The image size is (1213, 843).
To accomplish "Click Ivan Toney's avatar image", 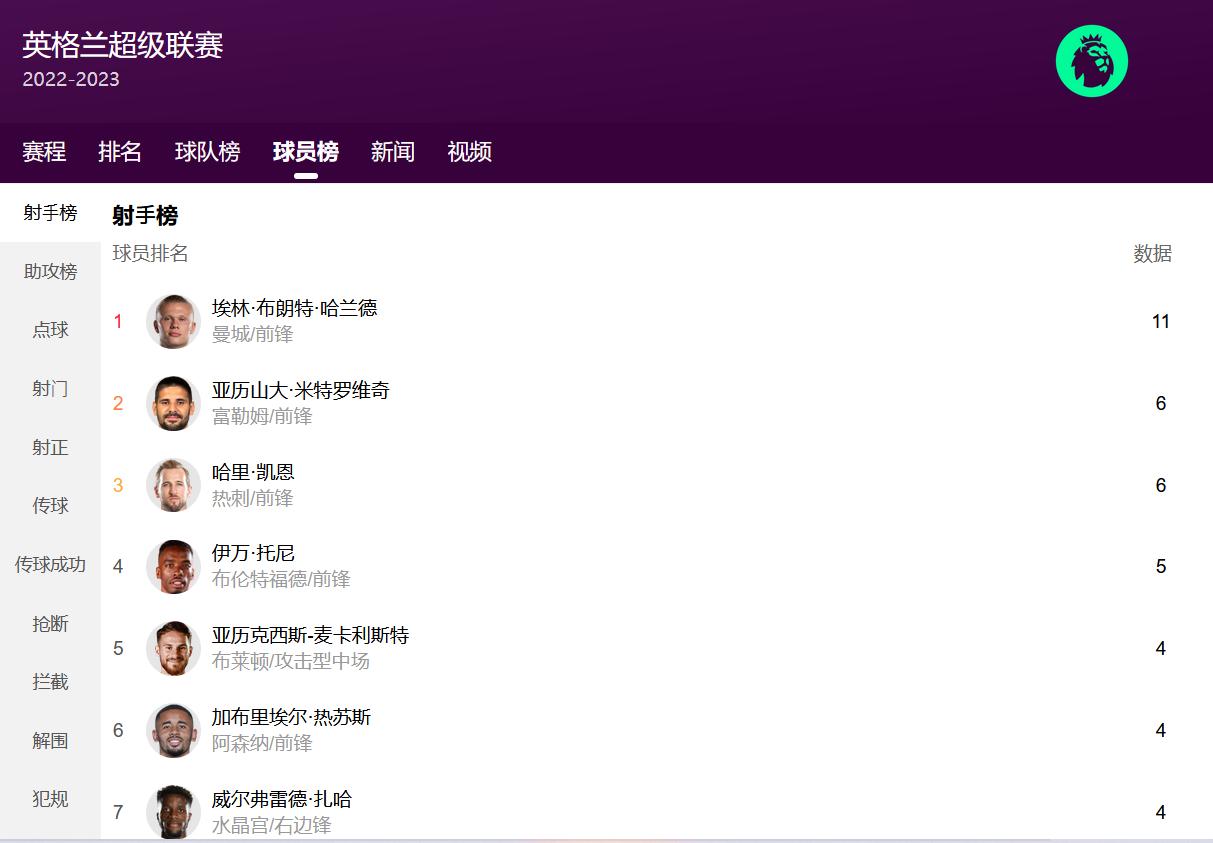I will (173, 566).
